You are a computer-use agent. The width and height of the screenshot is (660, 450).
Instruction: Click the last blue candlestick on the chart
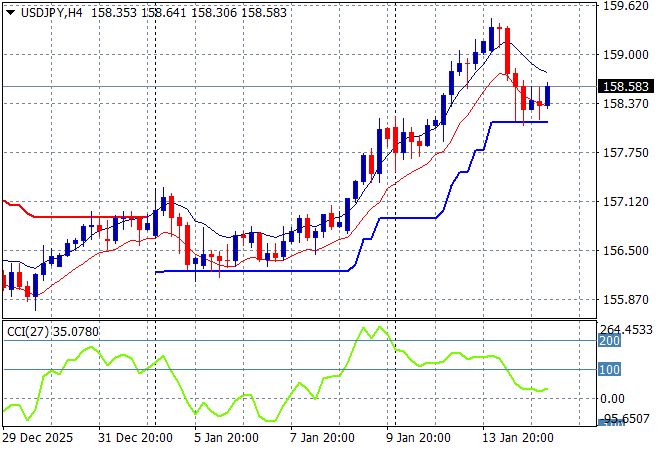[547, 95]
